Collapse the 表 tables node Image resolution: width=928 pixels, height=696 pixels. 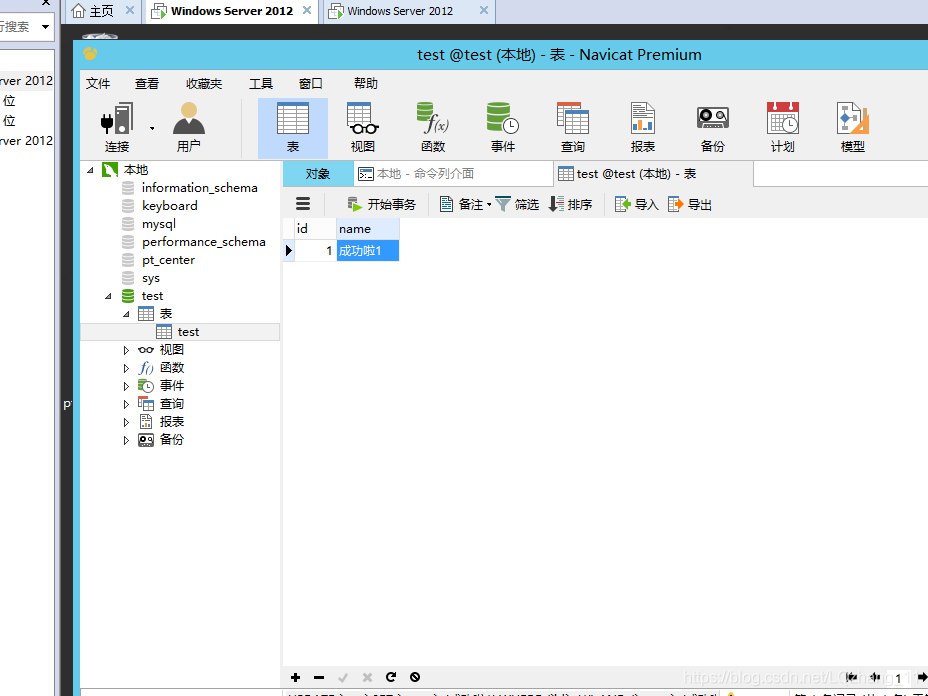(x=126, y=314)
